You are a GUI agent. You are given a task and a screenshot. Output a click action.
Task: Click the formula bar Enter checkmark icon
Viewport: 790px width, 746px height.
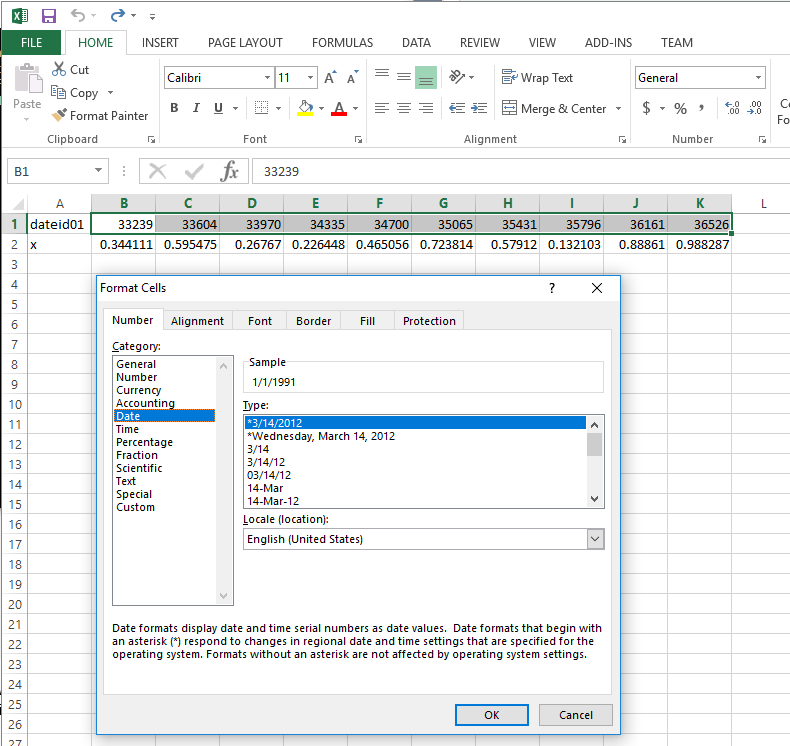[x=194, y=172]
